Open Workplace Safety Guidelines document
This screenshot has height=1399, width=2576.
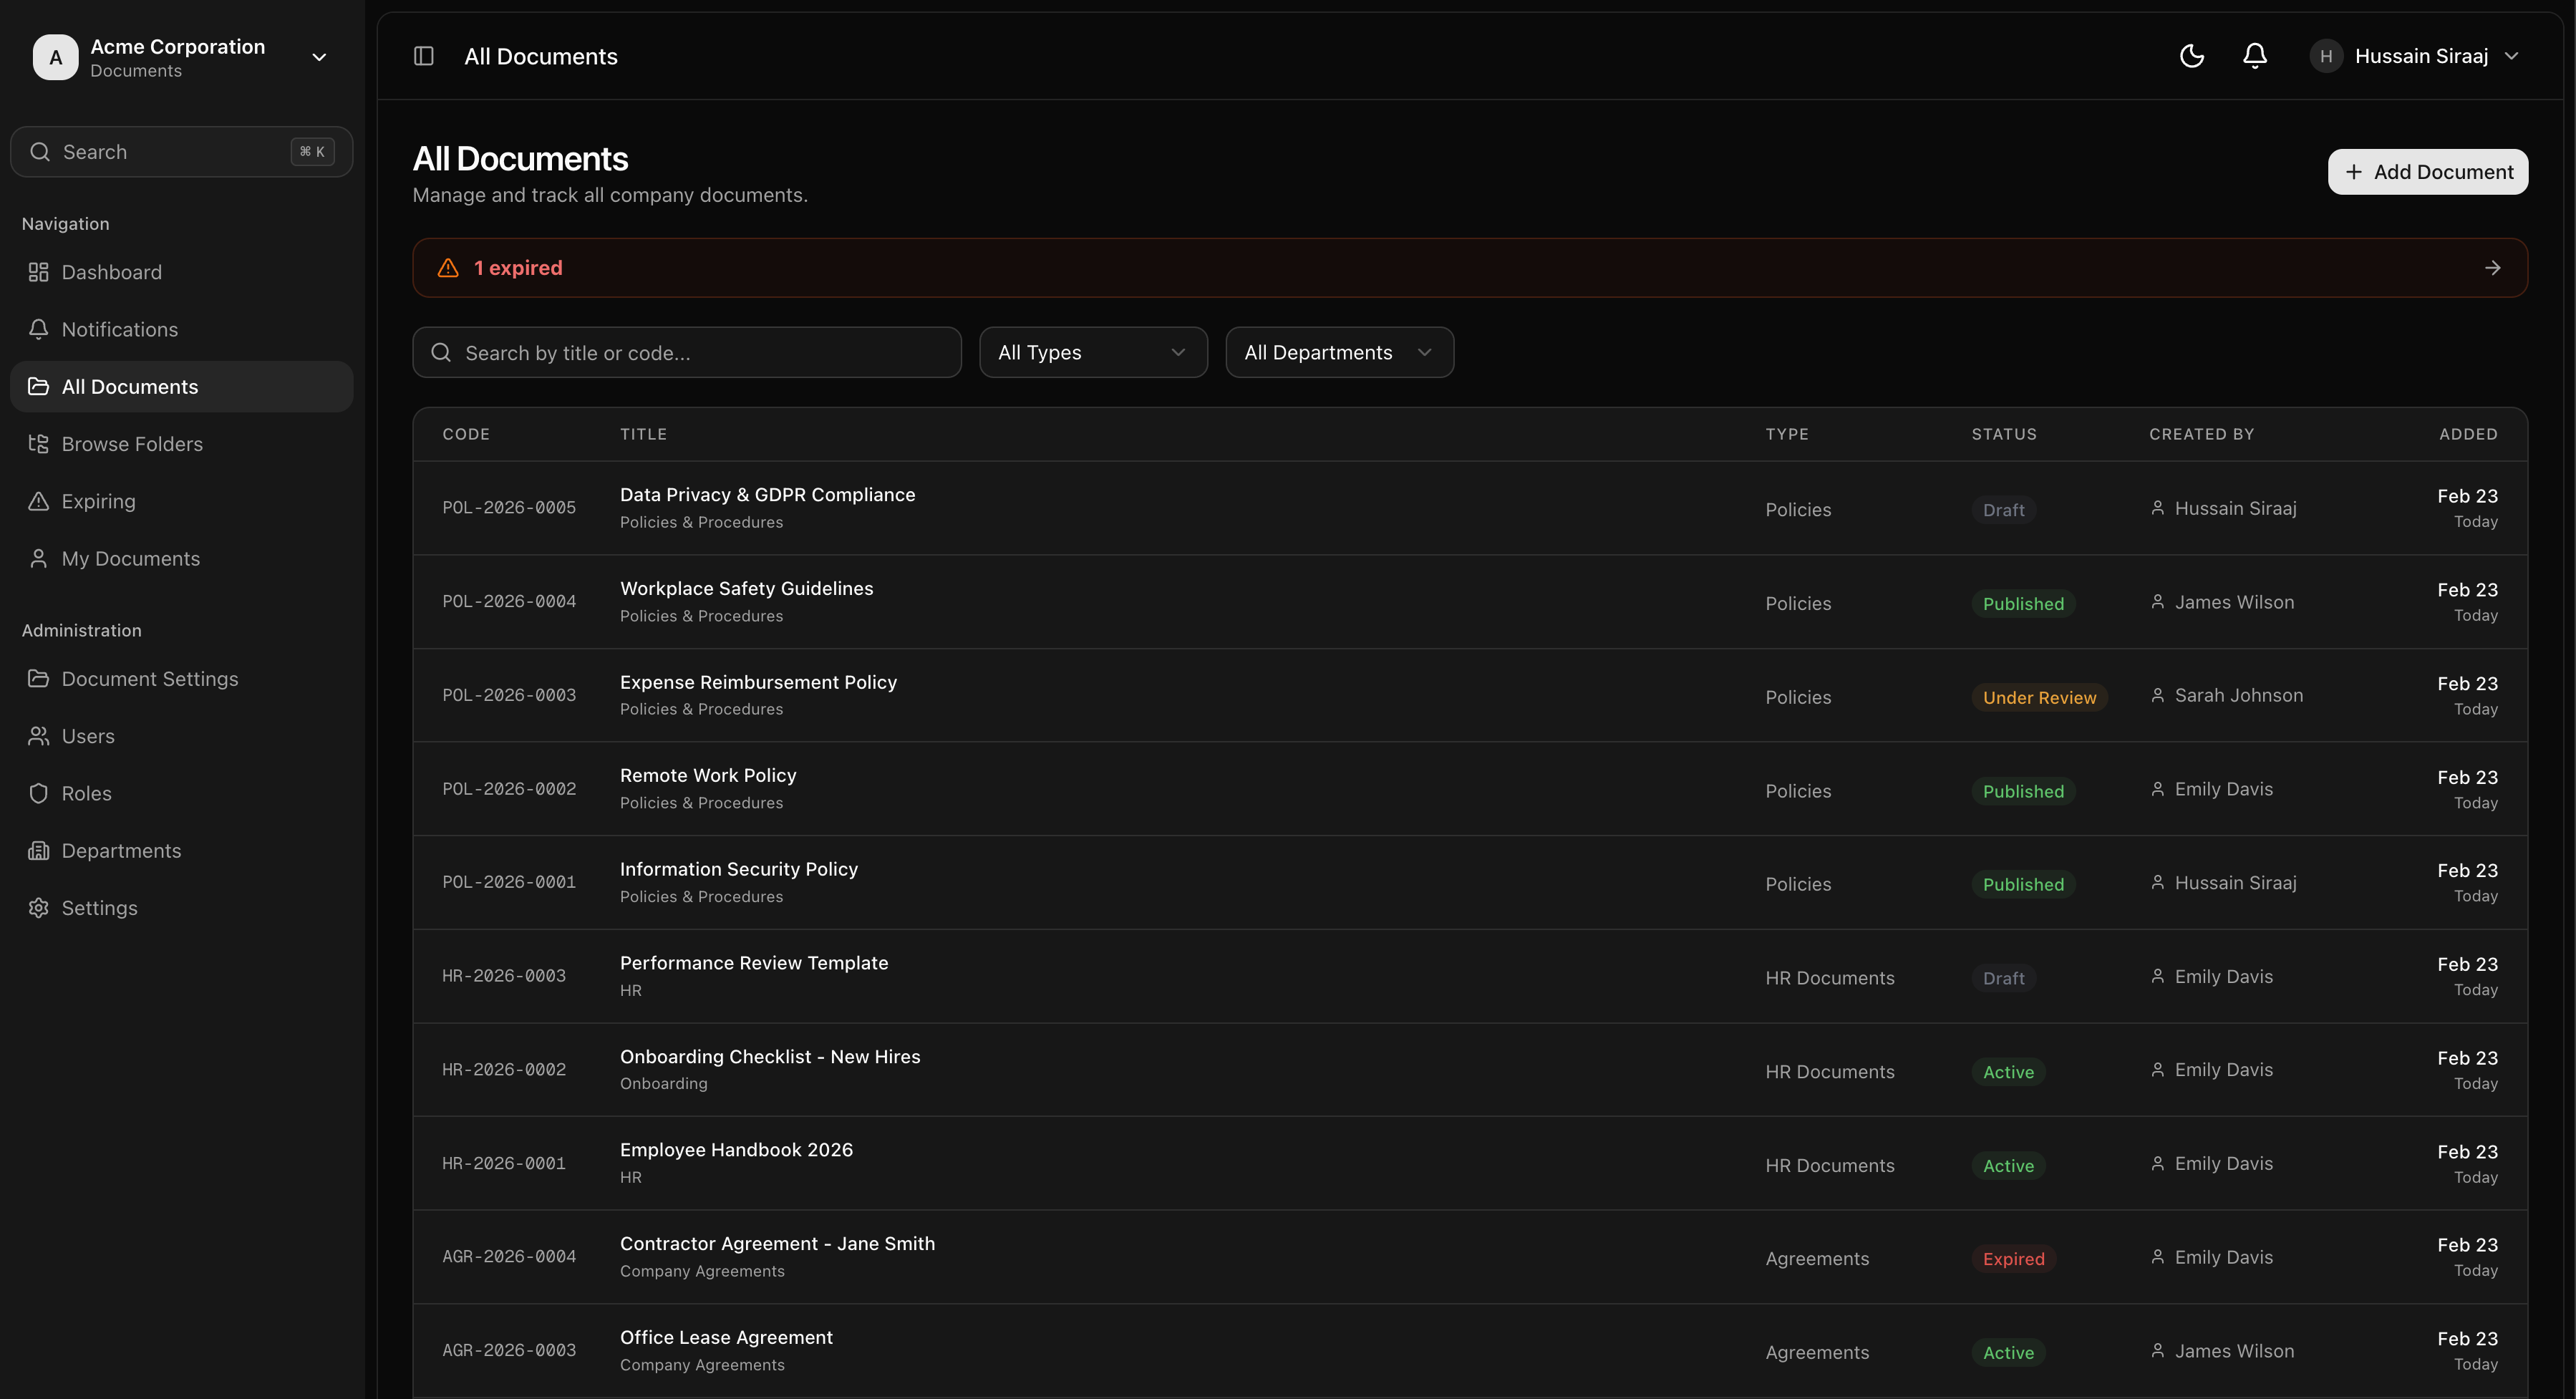coord(746,588)
